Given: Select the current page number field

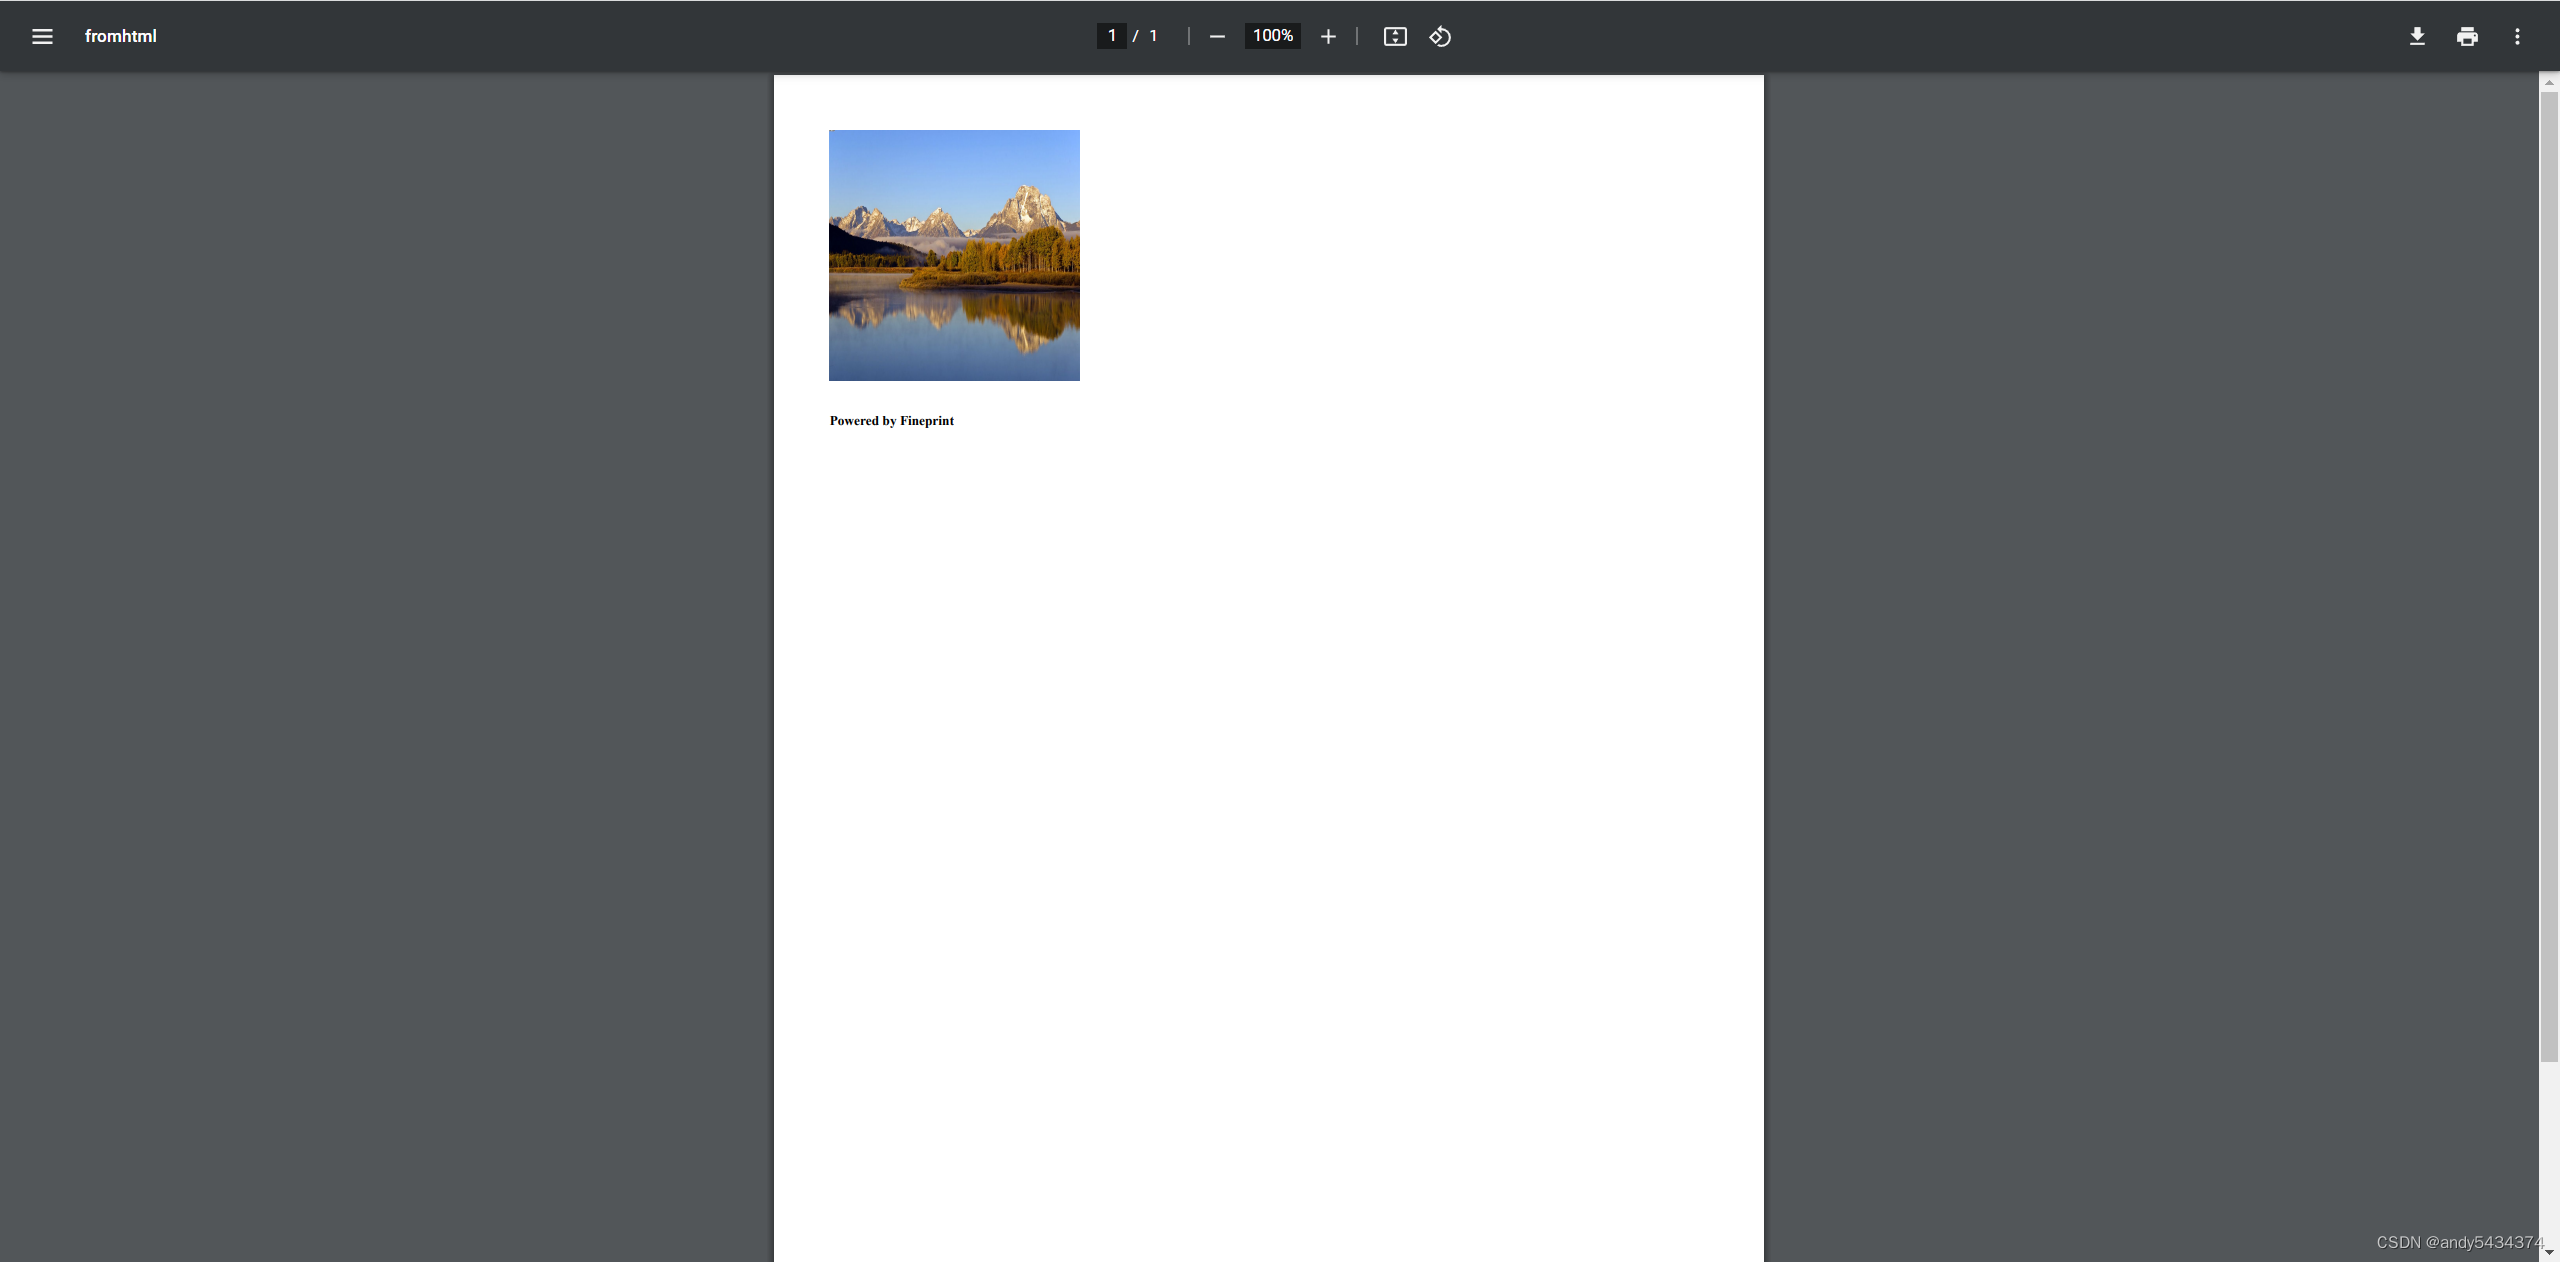Looking at the screenshot, I should click(1111, 36).
